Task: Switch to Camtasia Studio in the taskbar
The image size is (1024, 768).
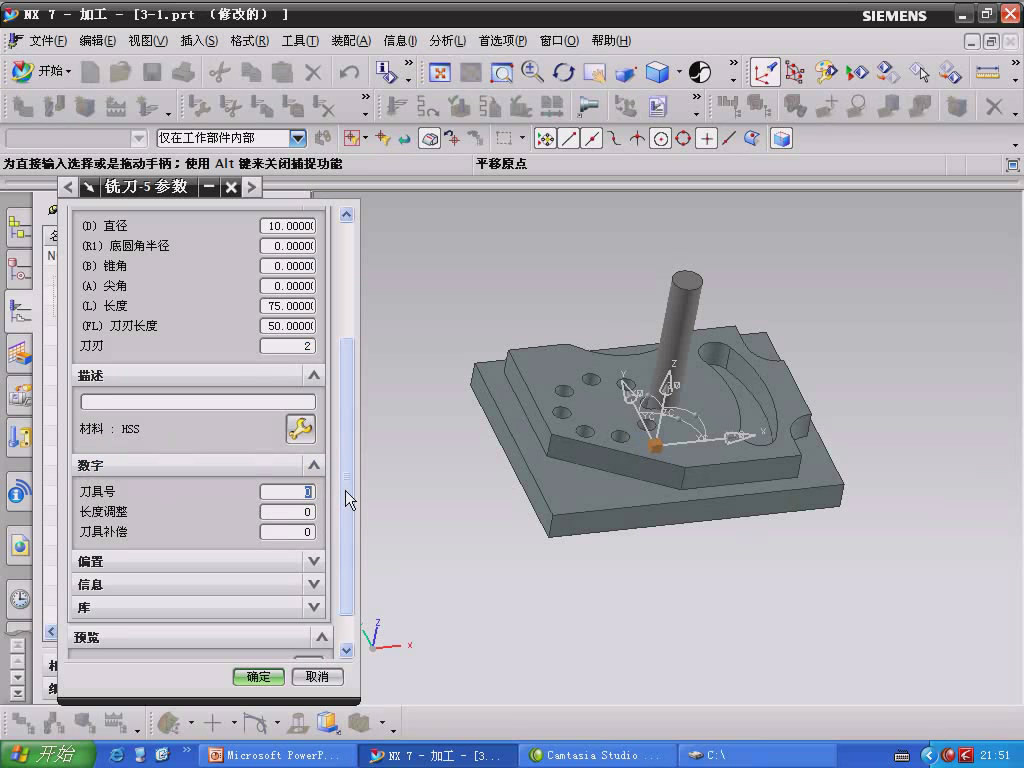Action: coord(598,755)
